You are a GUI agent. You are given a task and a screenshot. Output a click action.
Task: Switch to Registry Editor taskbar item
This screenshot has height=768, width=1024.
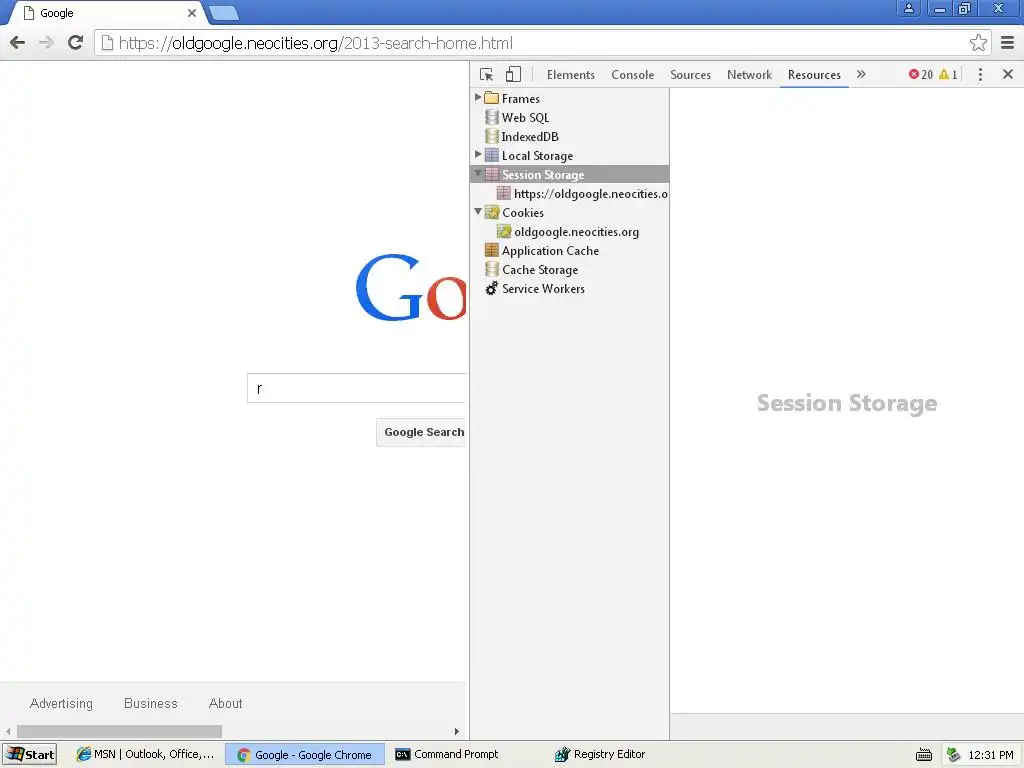(x=601, y=754)
